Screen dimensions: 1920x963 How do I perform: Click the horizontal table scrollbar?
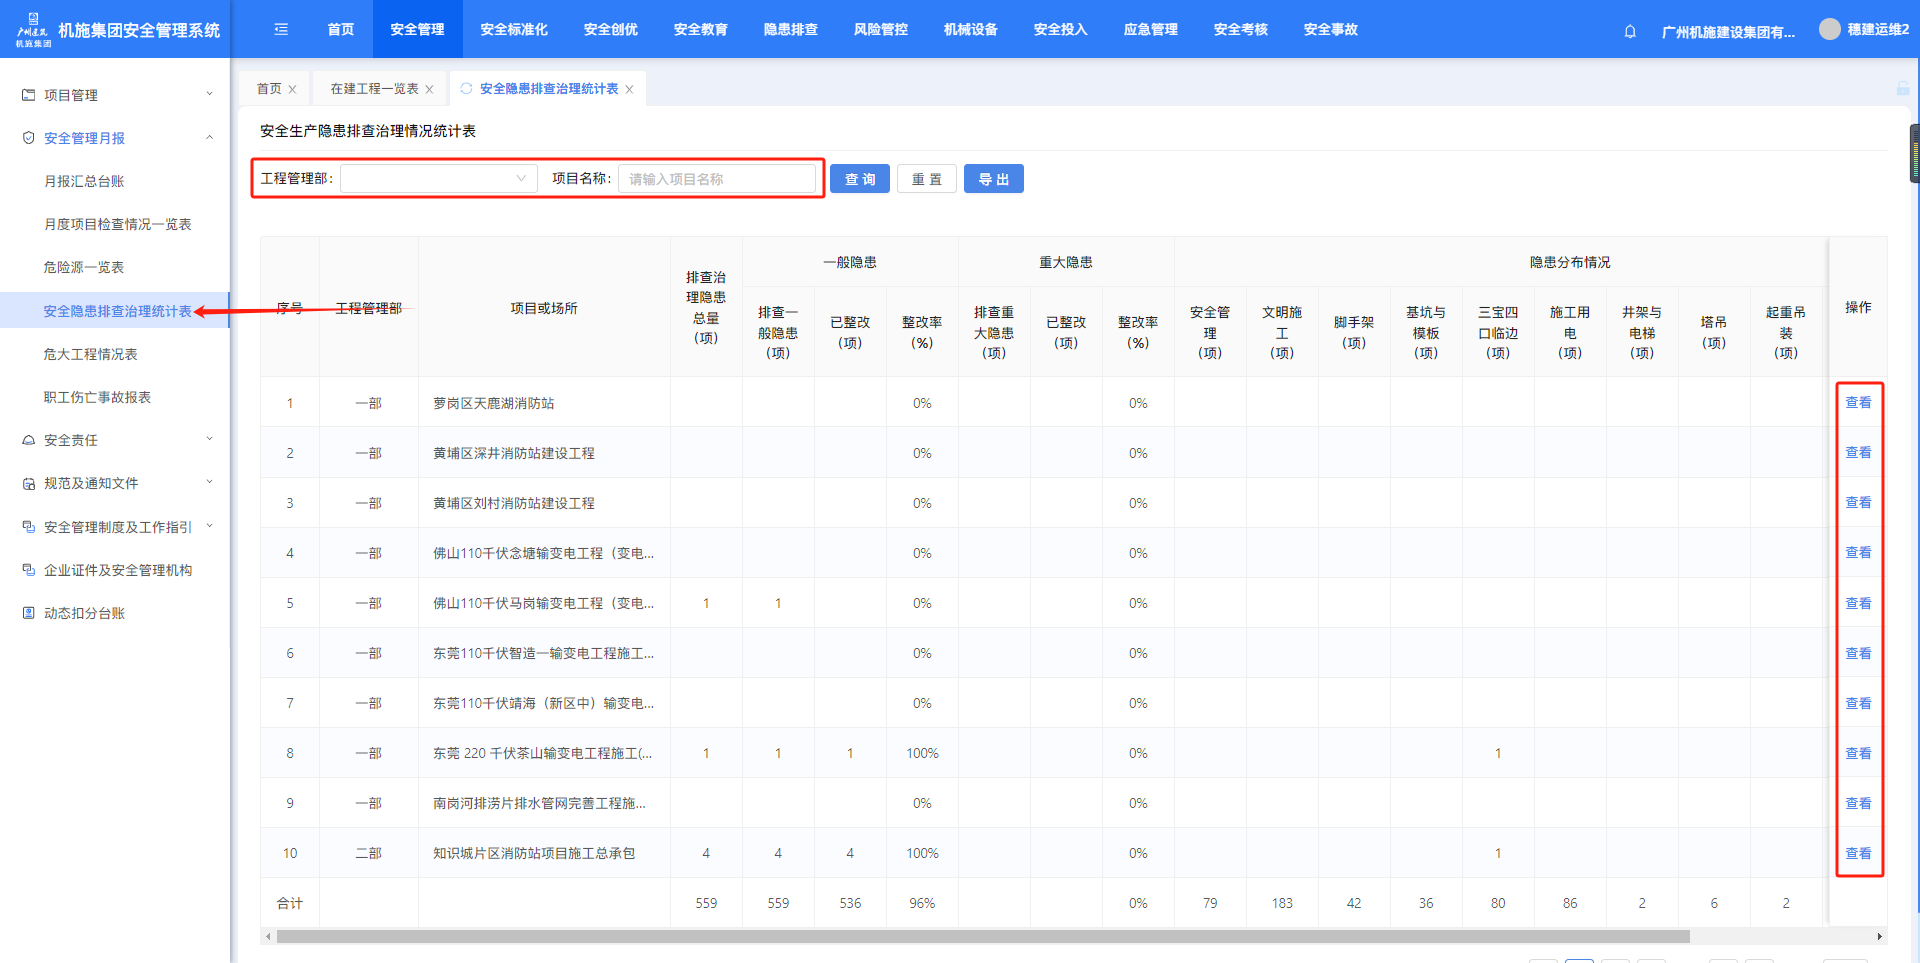[982, 937]
